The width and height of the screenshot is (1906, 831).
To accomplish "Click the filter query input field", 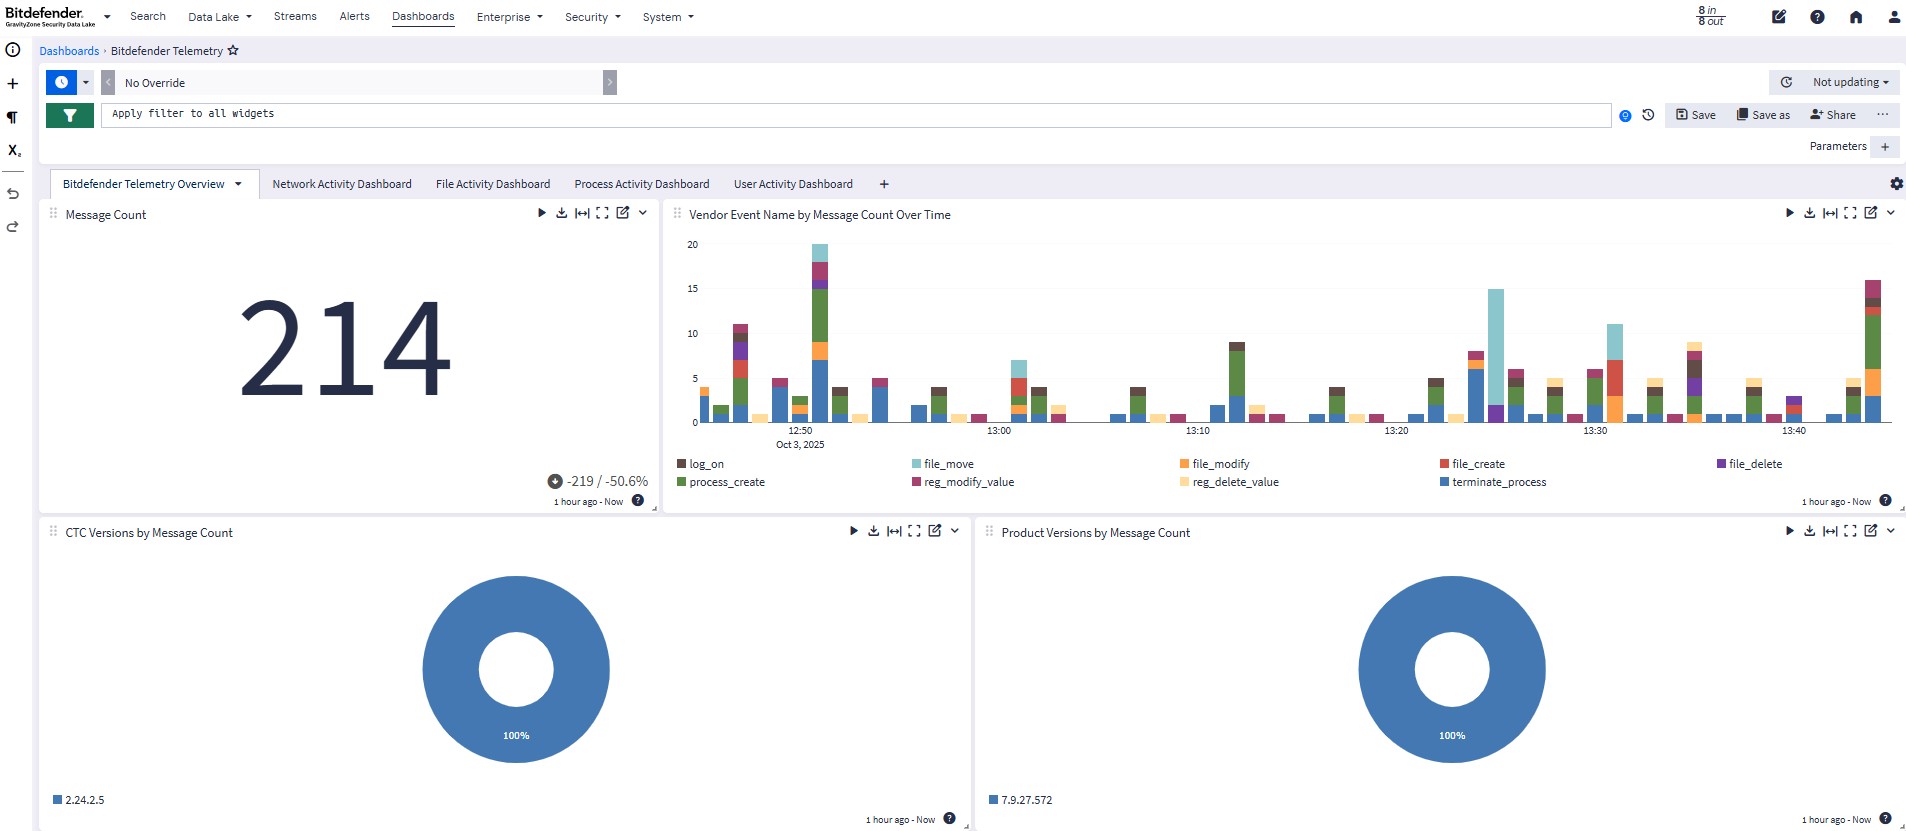I will 855,115.
